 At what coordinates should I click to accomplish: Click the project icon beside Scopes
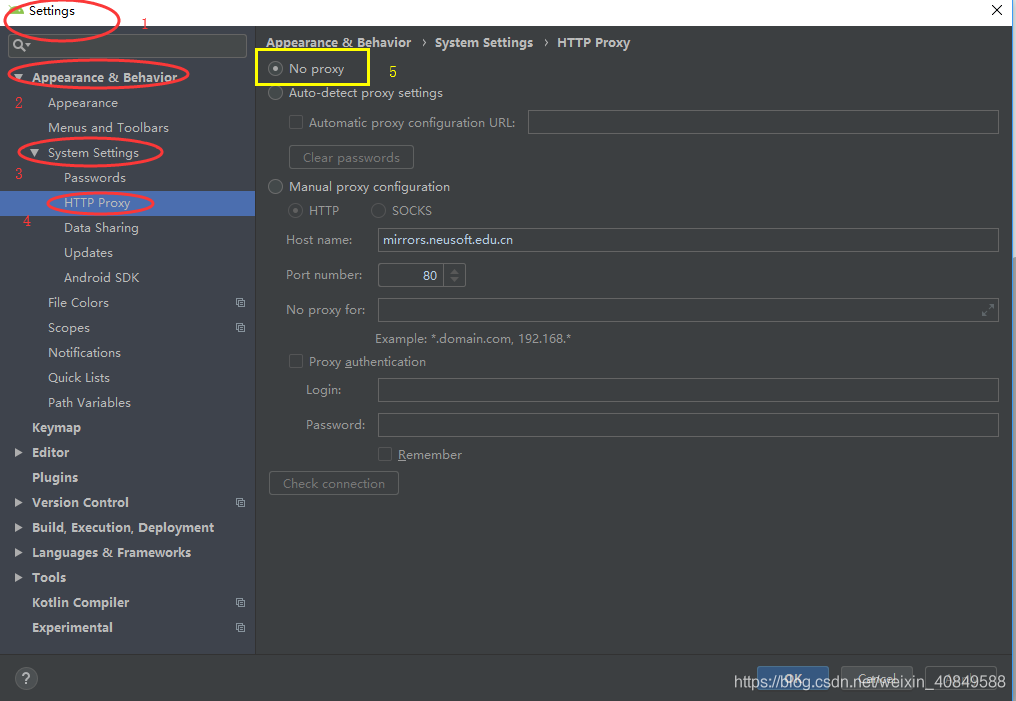point(240,327)
